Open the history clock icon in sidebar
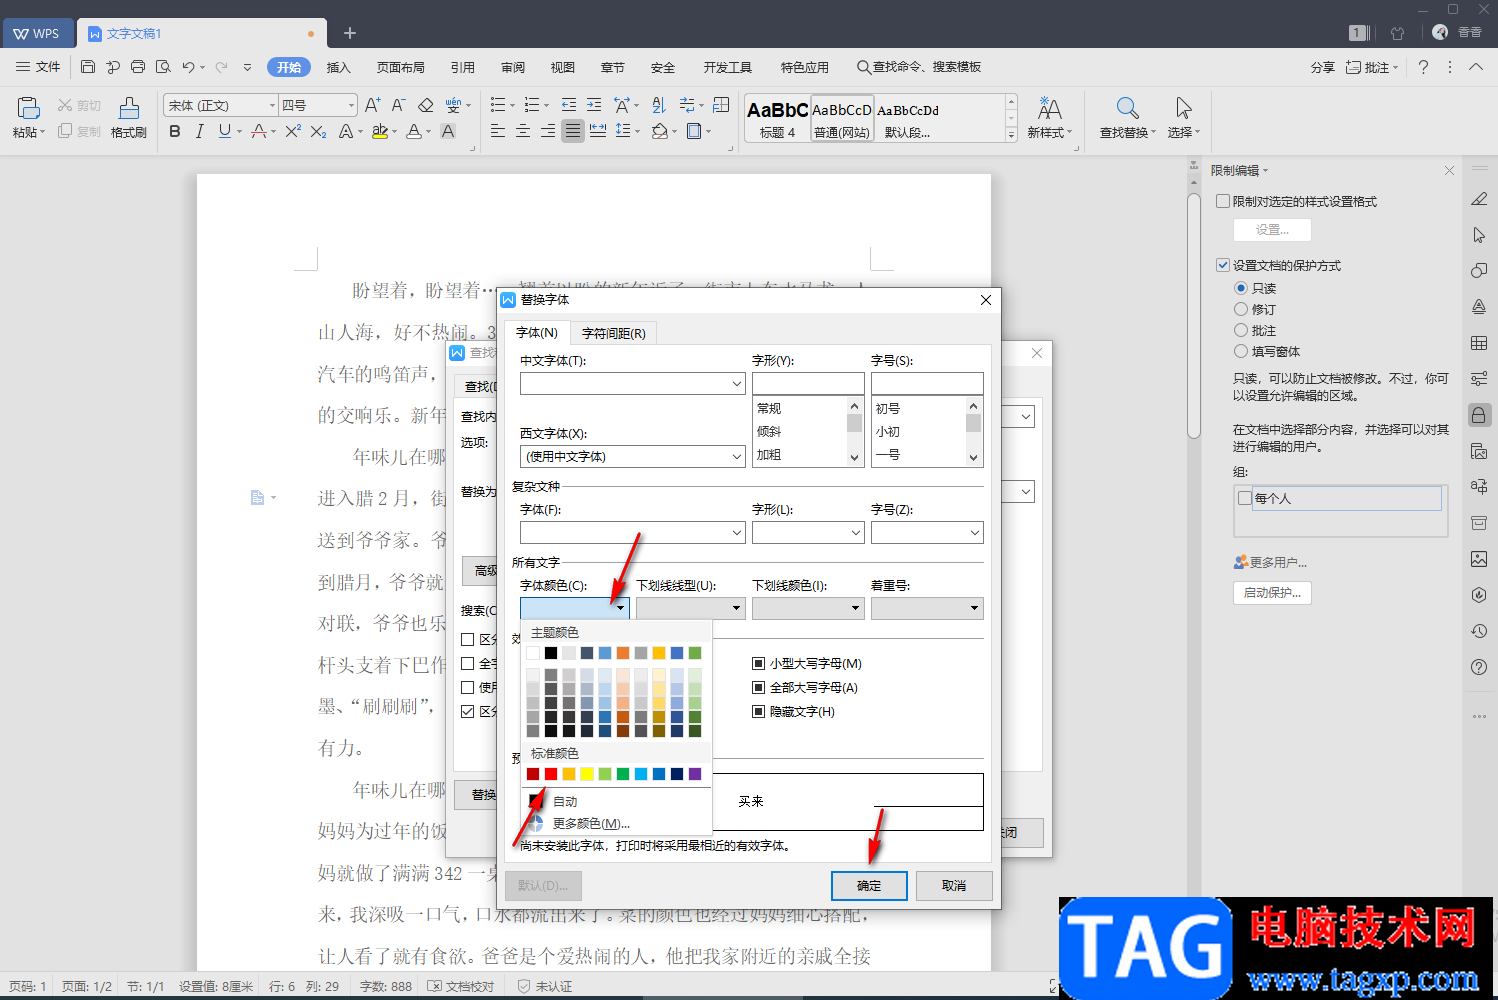 point(1479,631)
